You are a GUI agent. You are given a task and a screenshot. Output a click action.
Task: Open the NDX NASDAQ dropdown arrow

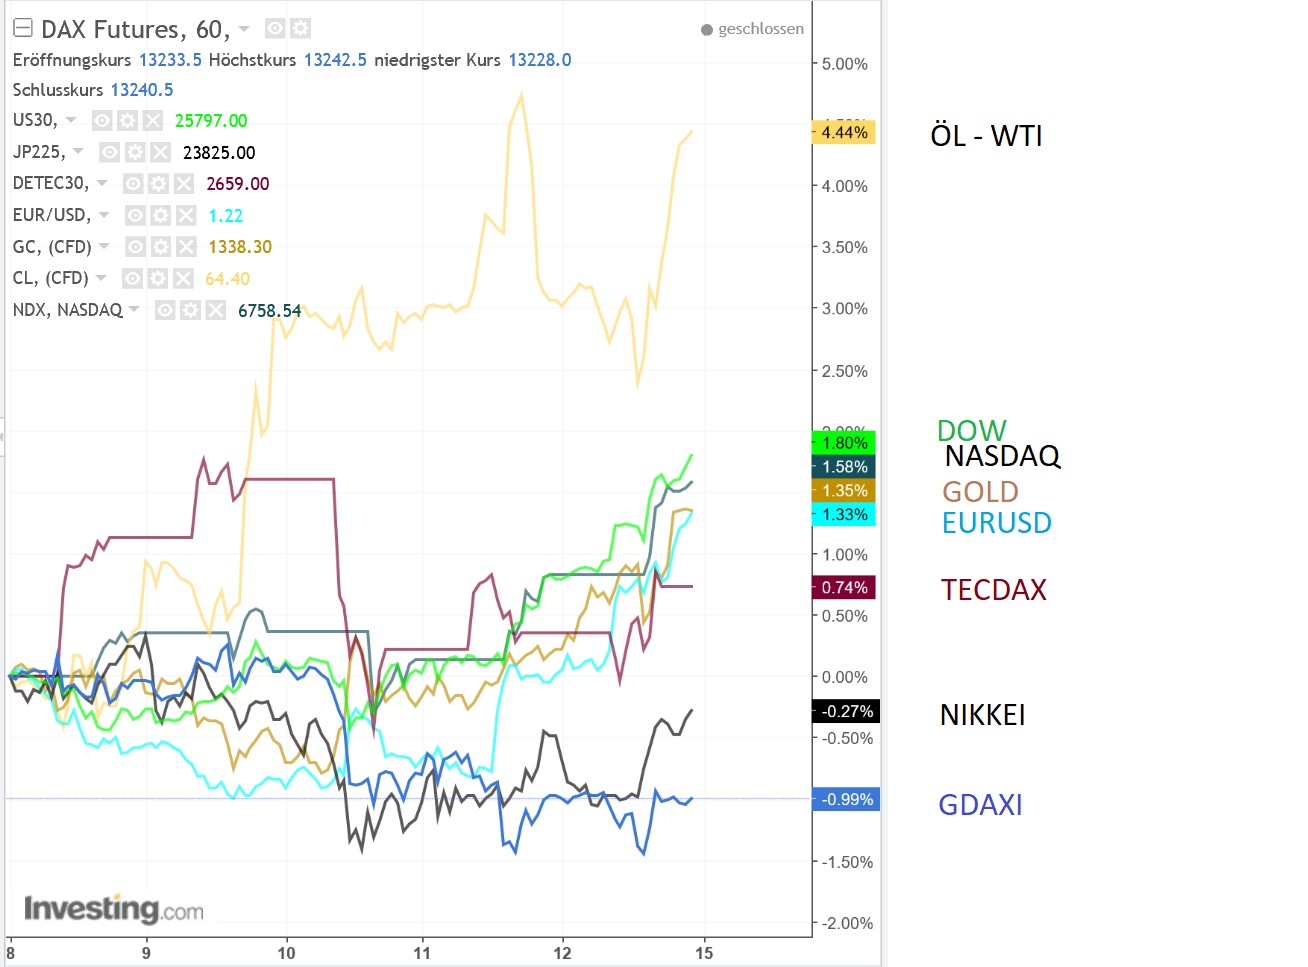point(135,310)
